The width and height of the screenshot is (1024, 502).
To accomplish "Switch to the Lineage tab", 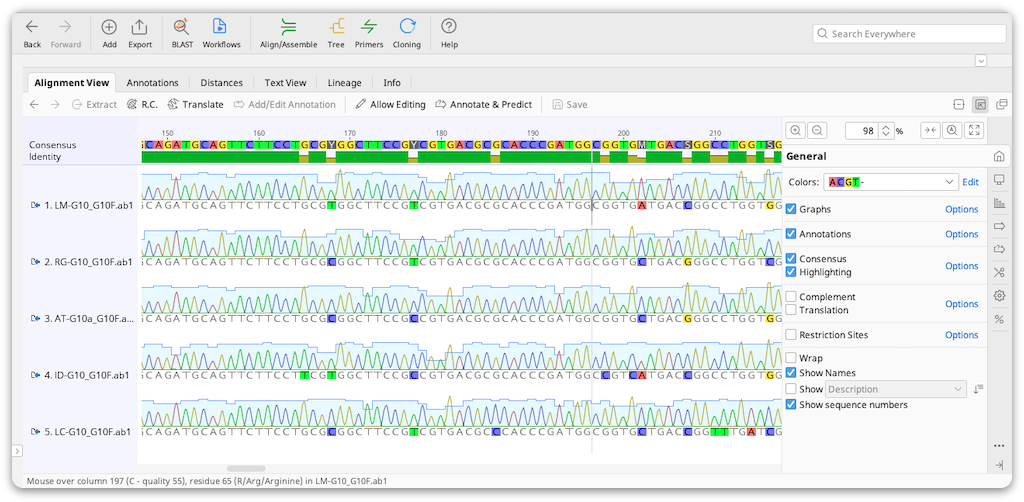I will (x=344, y=83).
